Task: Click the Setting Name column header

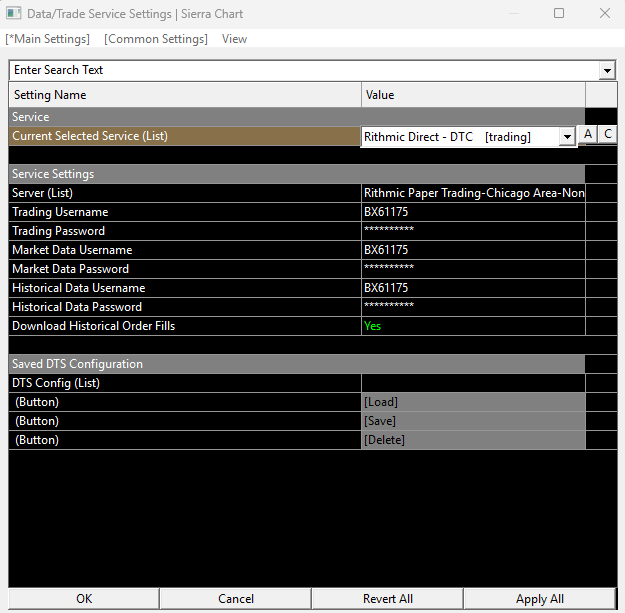Action: (185, 95)
